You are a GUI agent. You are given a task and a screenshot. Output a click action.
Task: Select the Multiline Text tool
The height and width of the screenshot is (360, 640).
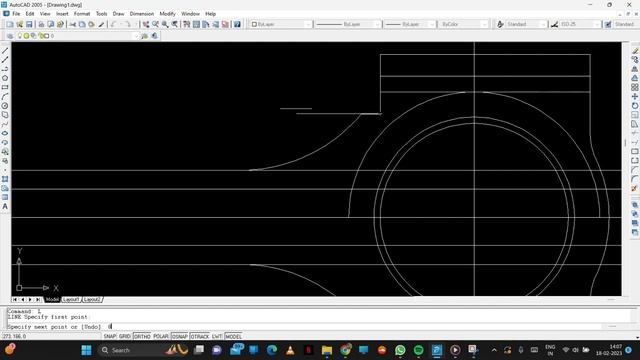[5, 207]
